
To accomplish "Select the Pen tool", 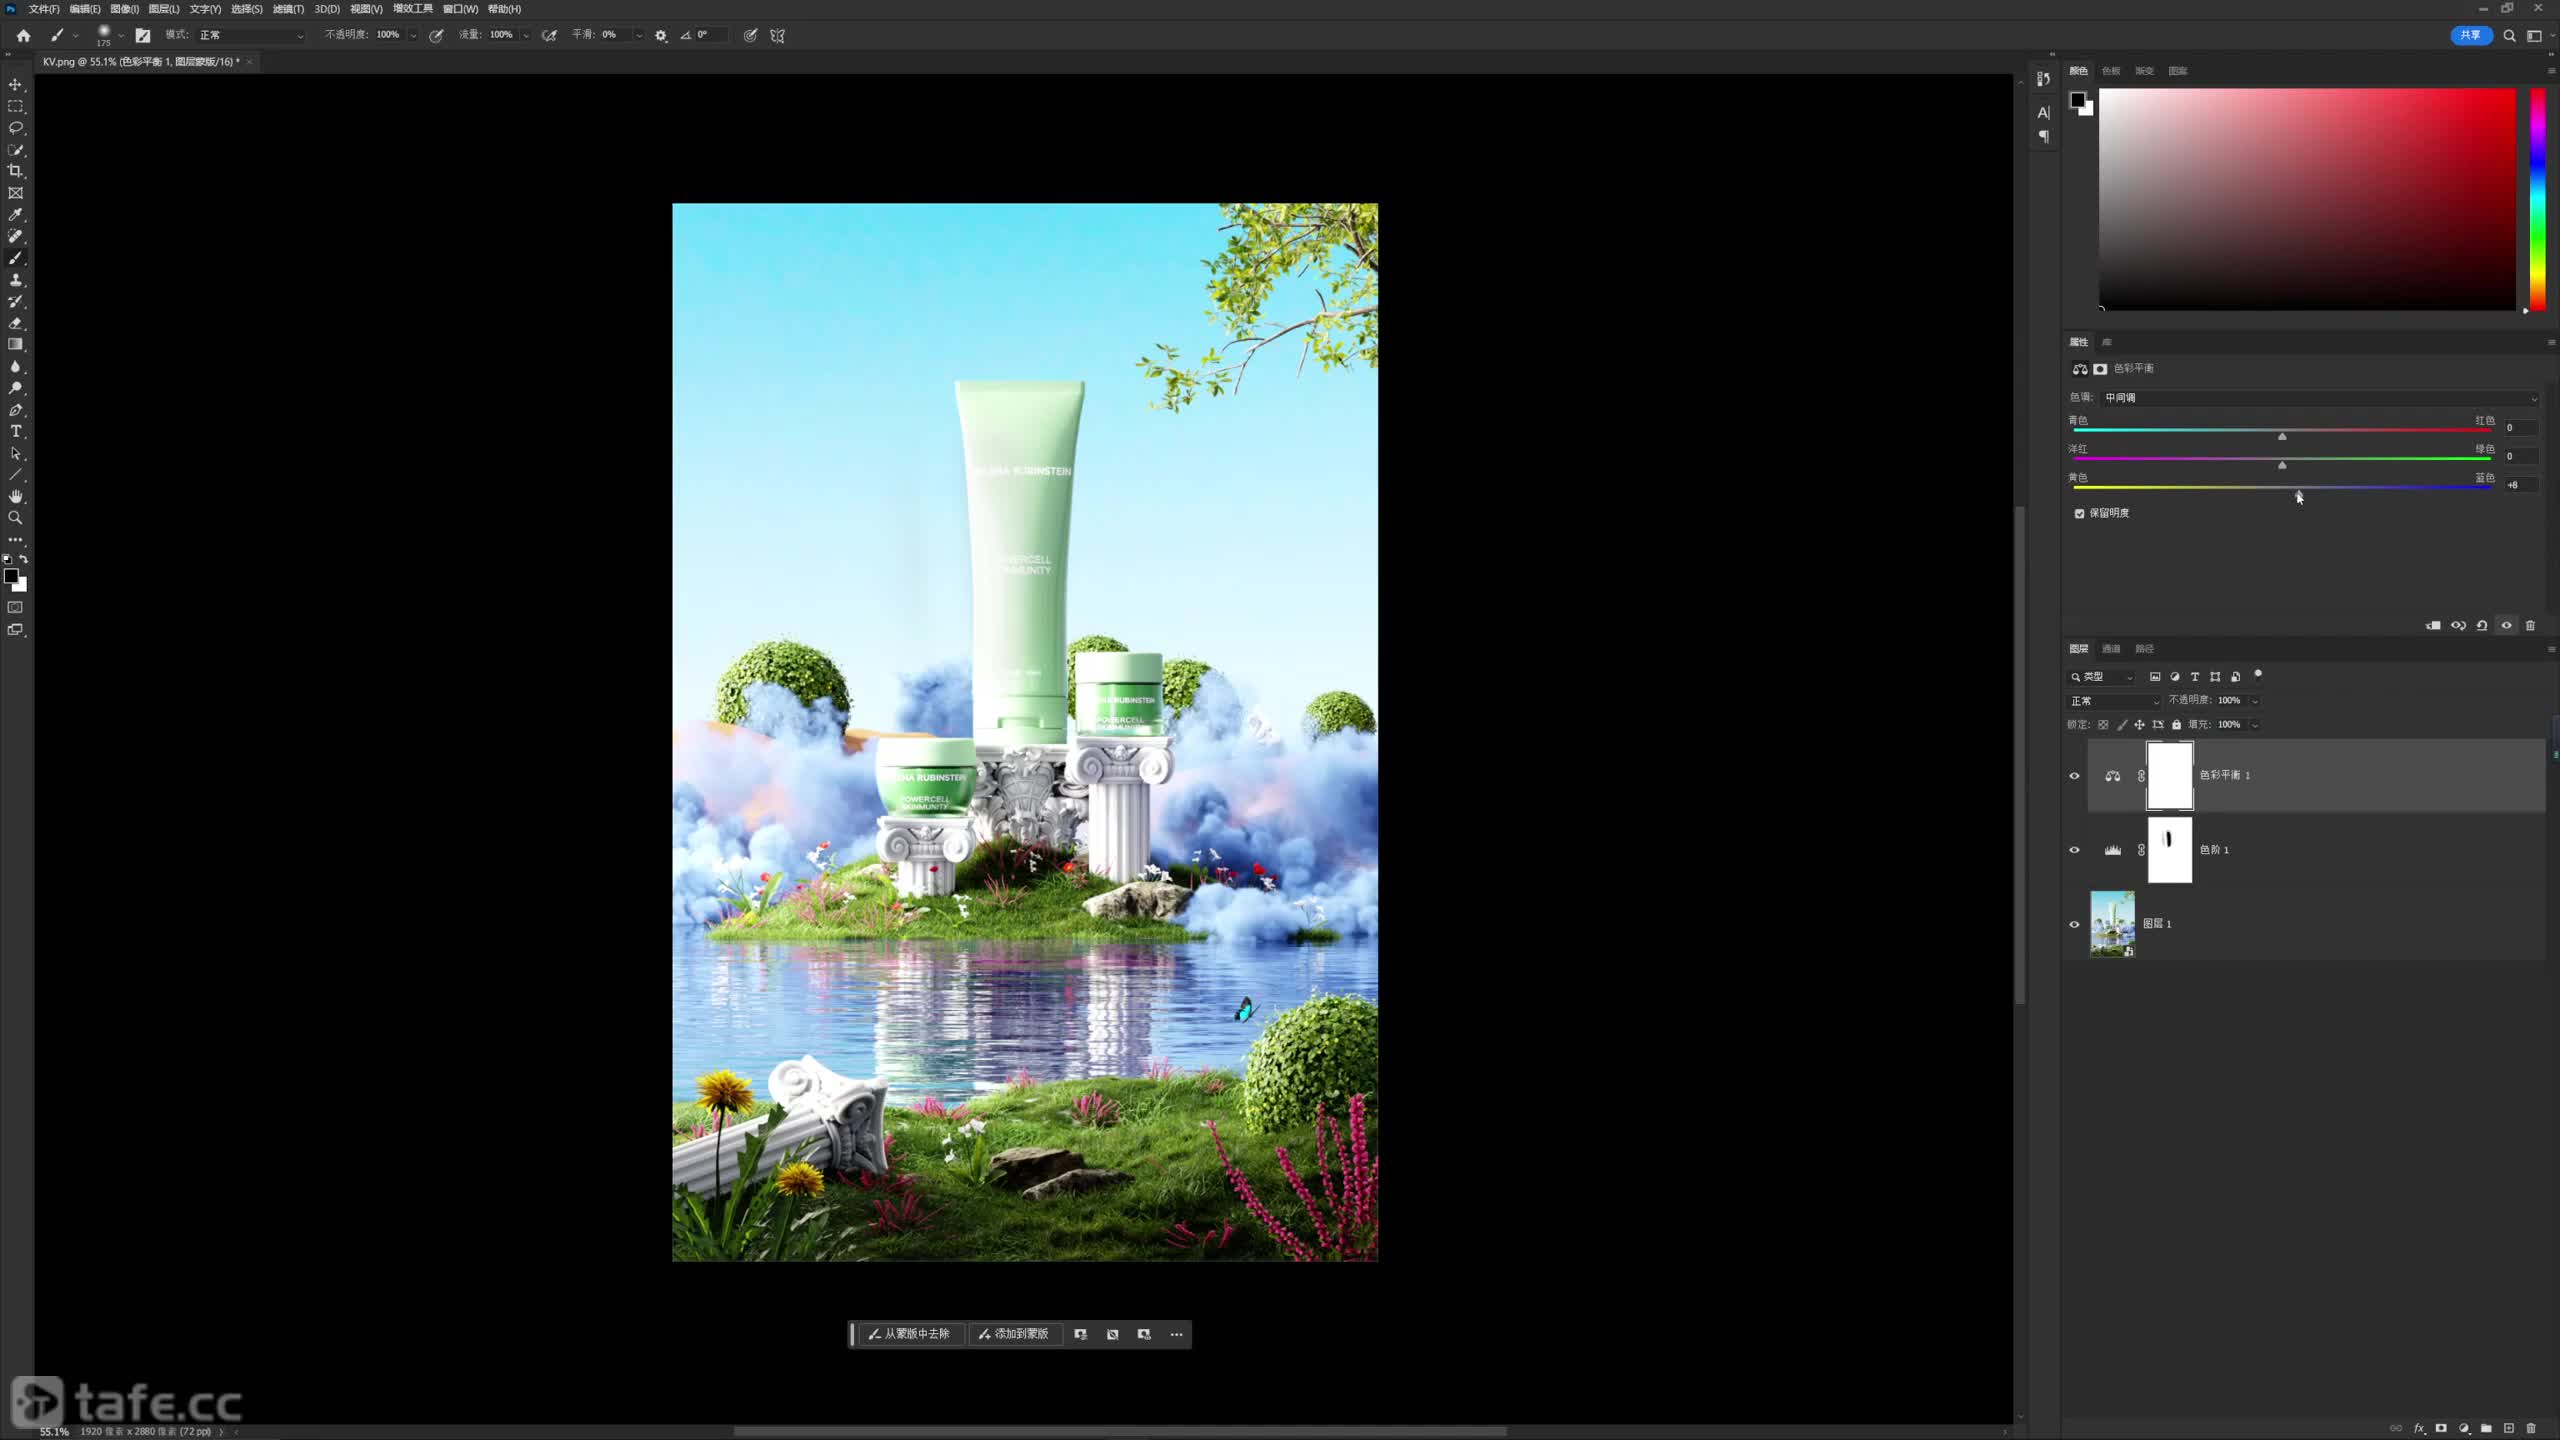I will tap(15, 410).
